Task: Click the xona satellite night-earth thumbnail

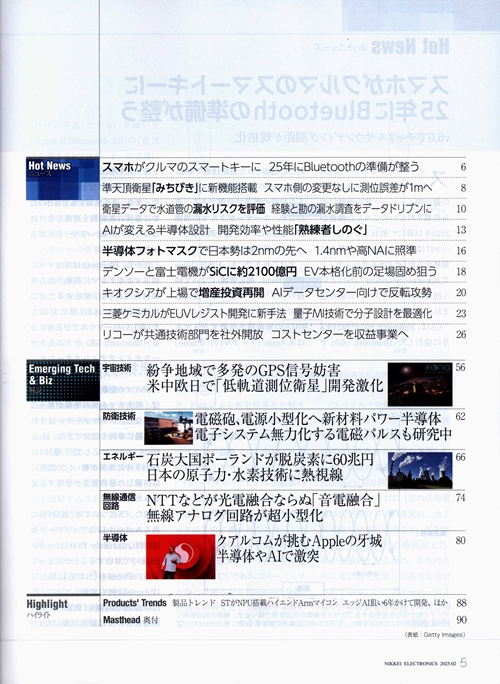Action: tap(420, 384)
